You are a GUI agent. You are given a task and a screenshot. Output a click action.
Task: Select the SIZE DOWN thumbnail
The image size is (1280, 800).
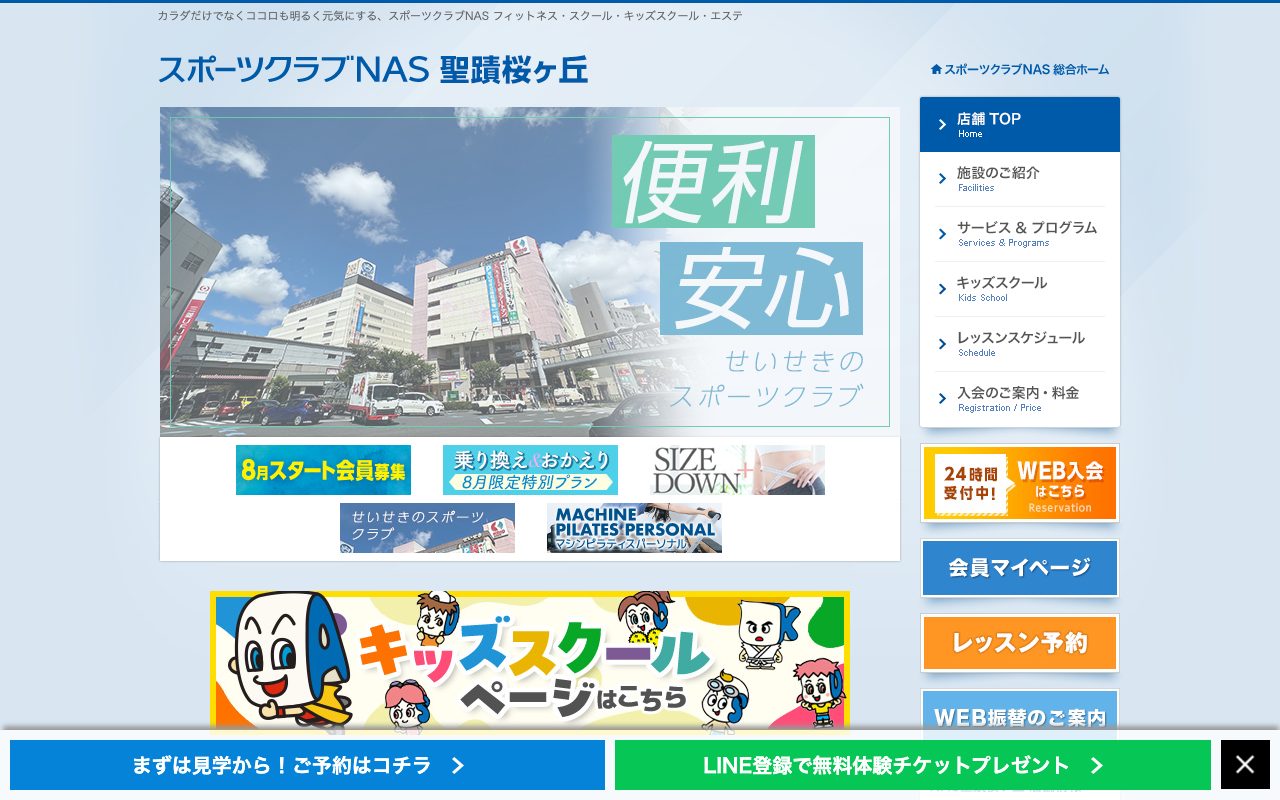click(737, 470)
